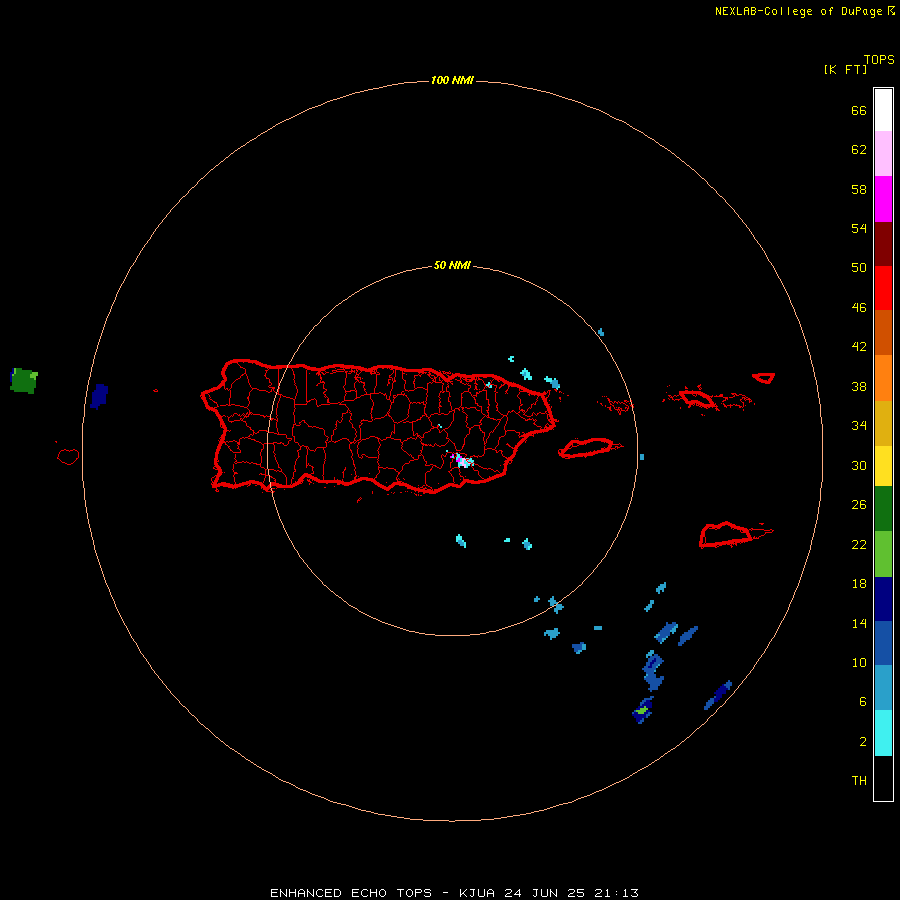The height and width of the screenshot is (900, 900).
Task: Pick the dark orange legend swatch
Action: (883, 332)
